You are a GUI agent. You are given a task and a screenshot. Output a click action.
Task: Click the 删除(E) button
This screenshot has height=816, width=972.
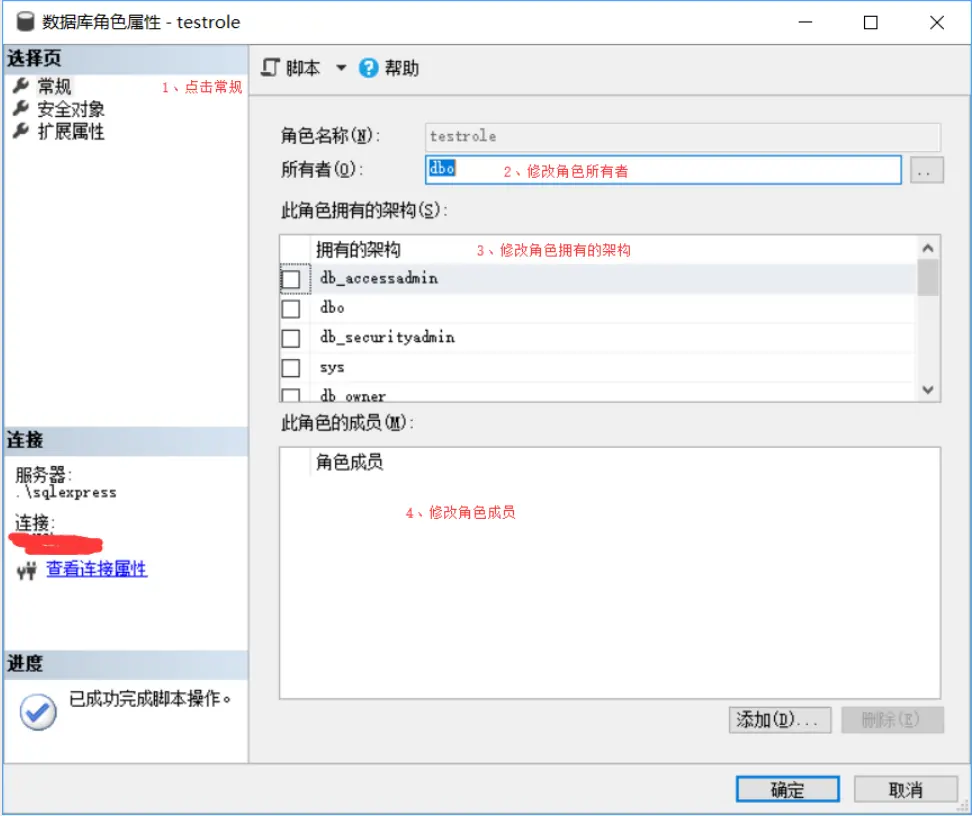tap(892, 720)
